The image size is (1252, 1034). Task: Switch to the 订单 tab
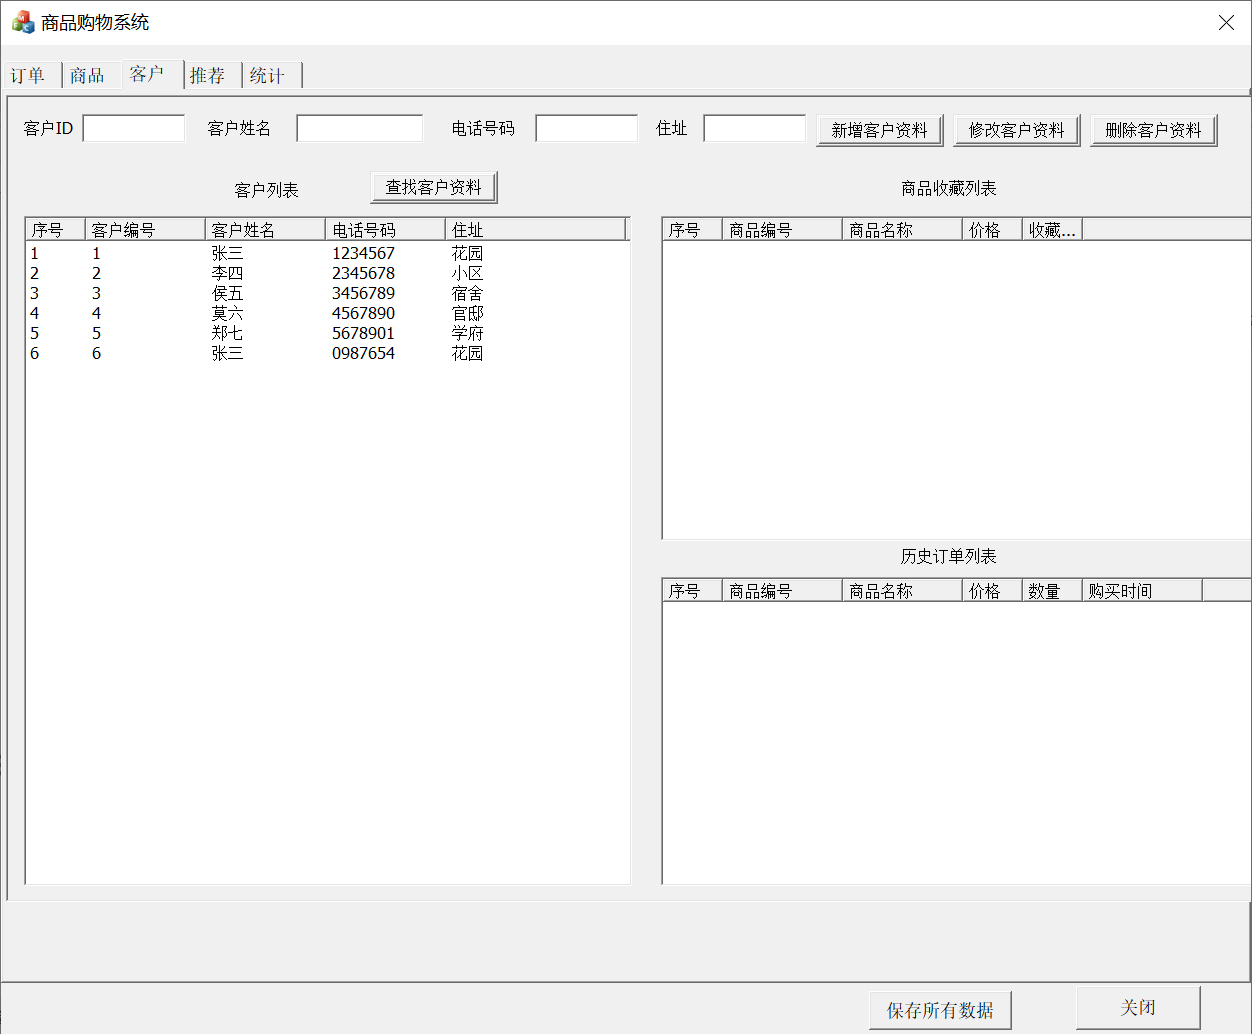(30, 76)
